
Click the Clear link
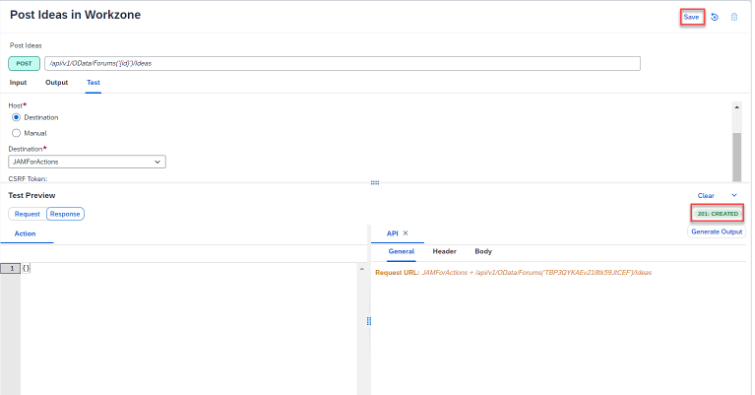706,196
